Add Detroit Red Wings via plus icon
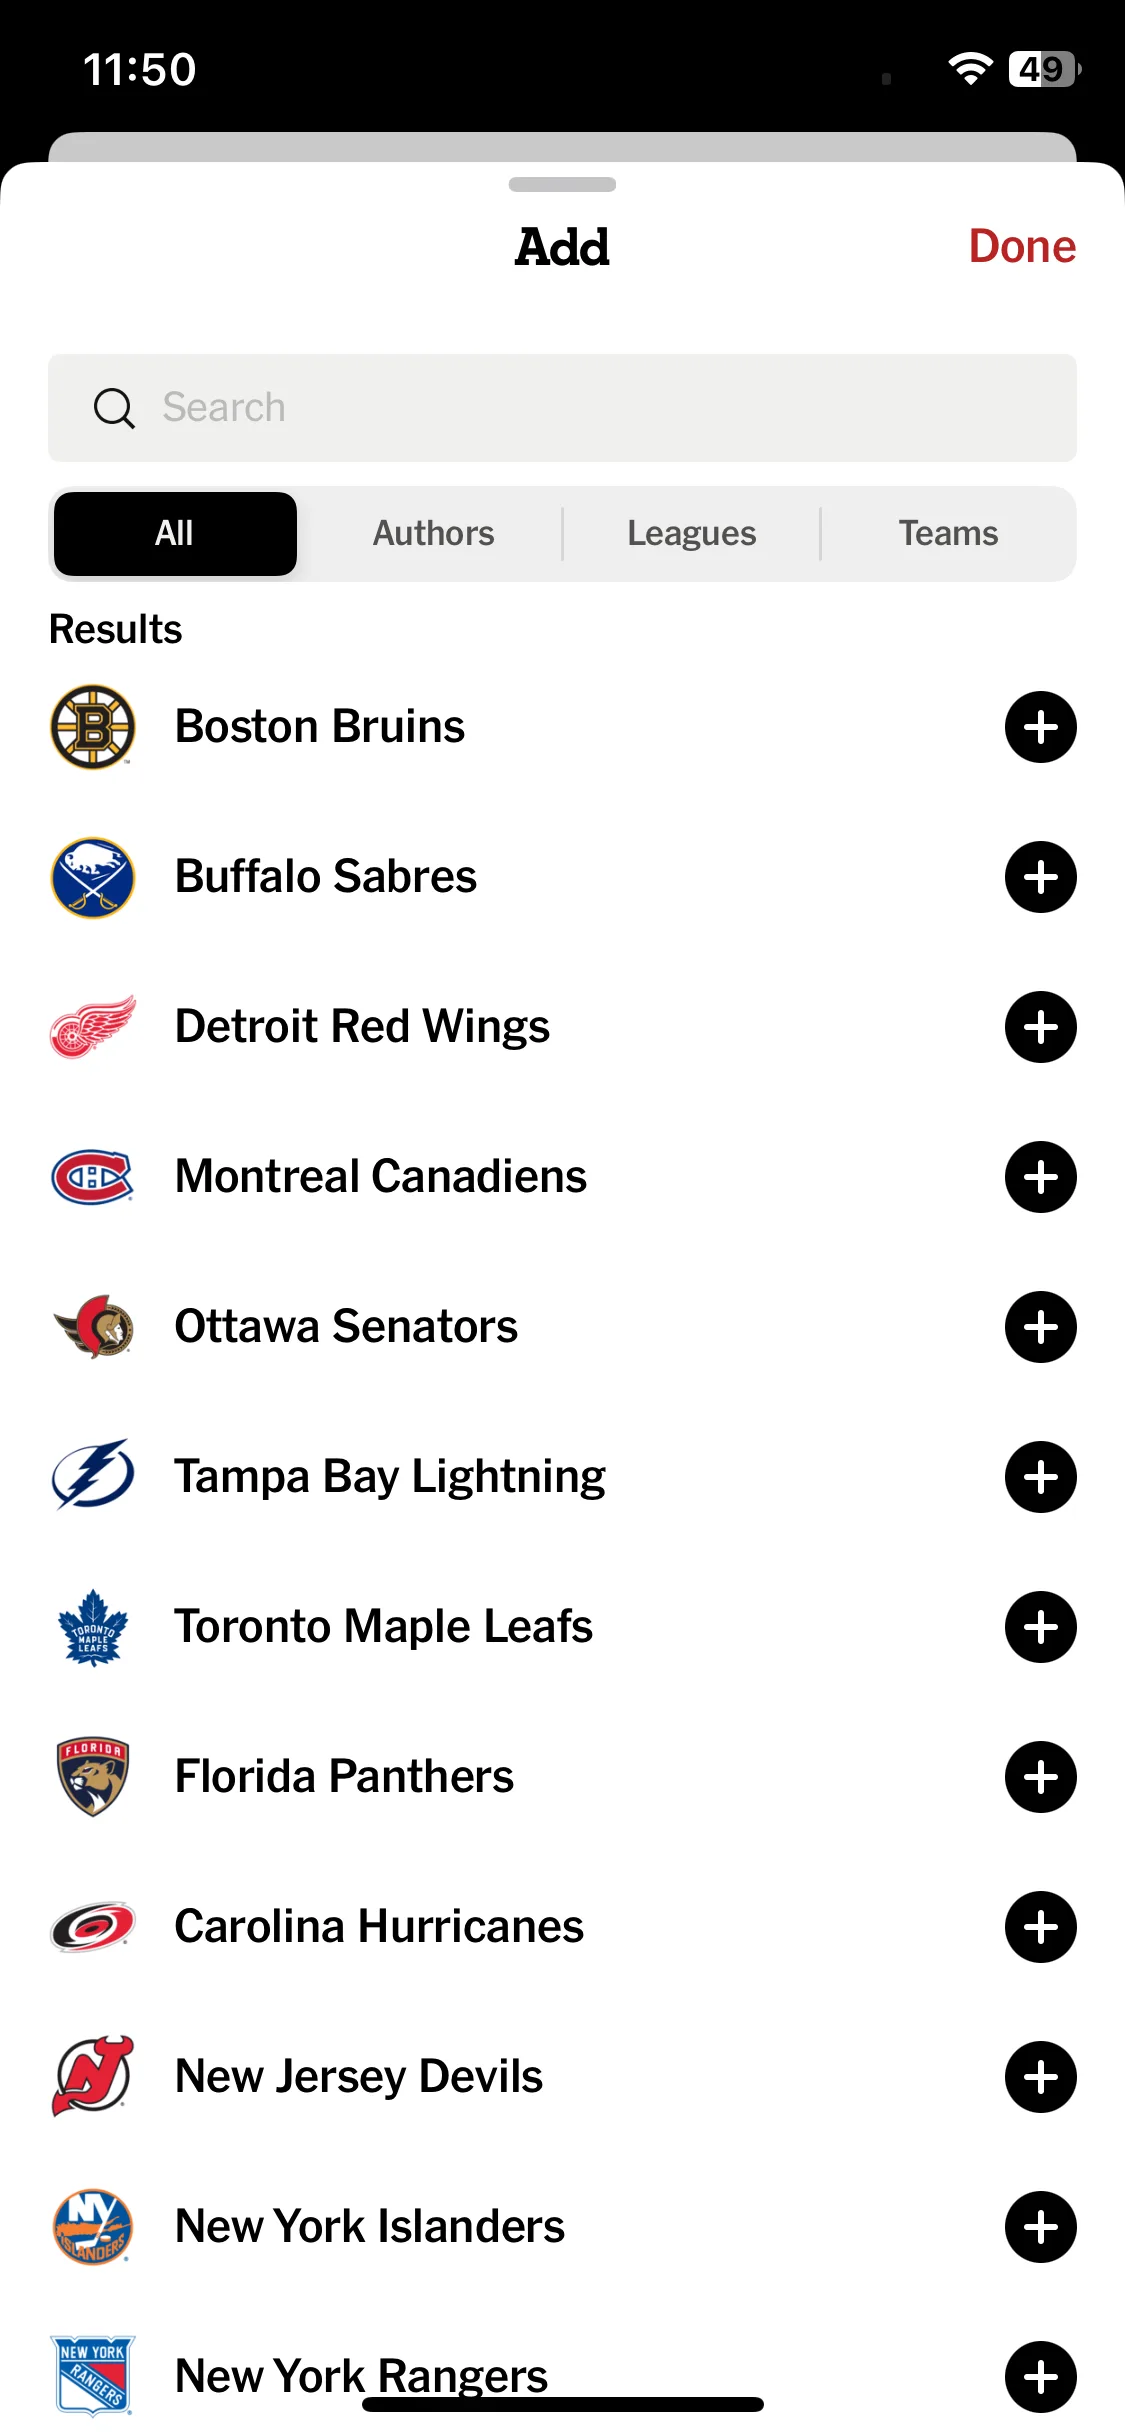 tap(1040, 1027)
